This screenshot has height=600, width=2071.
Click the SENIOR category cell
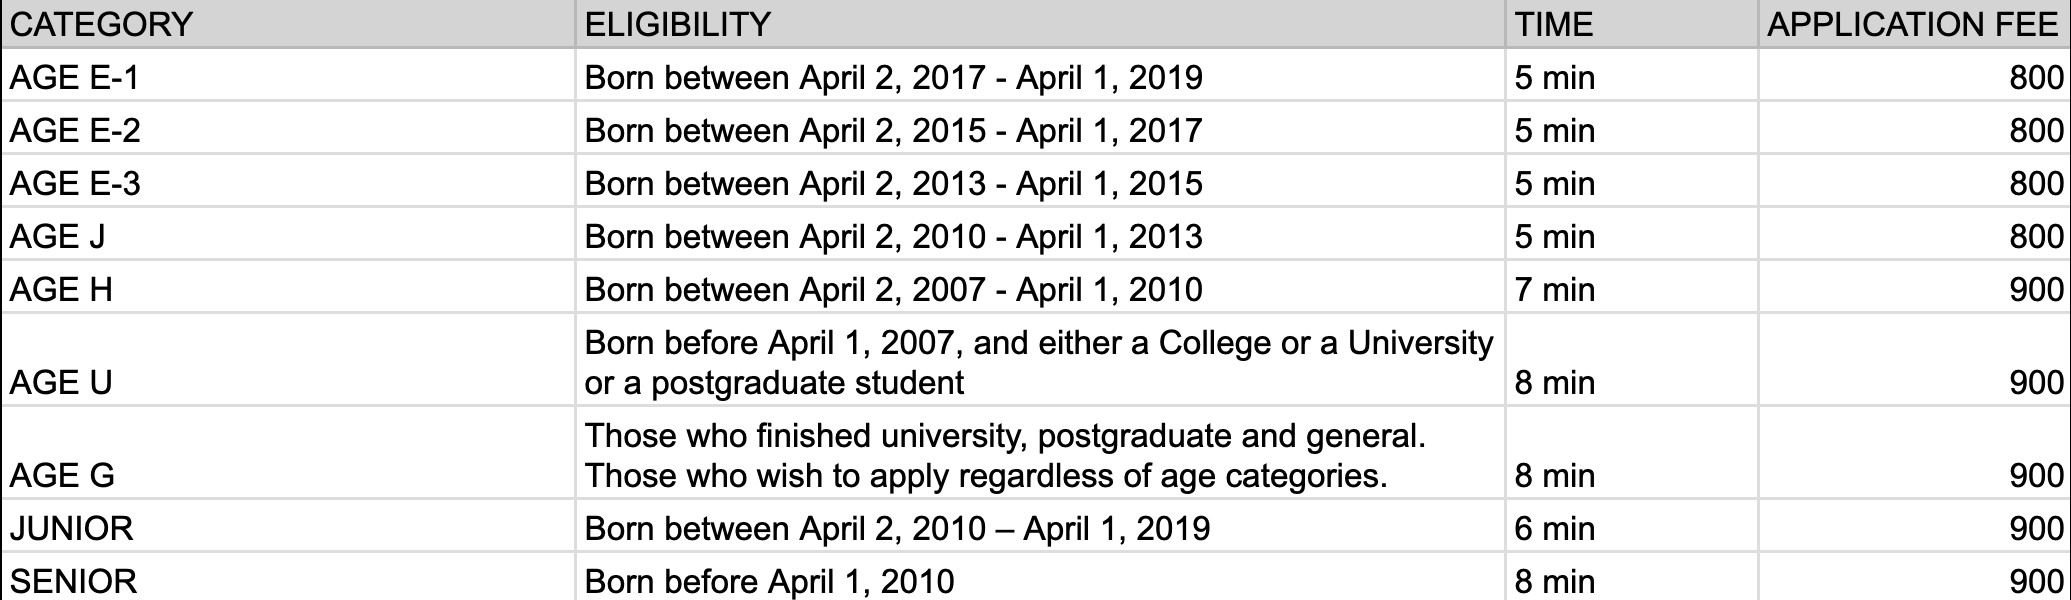click(x=288, y=577)
